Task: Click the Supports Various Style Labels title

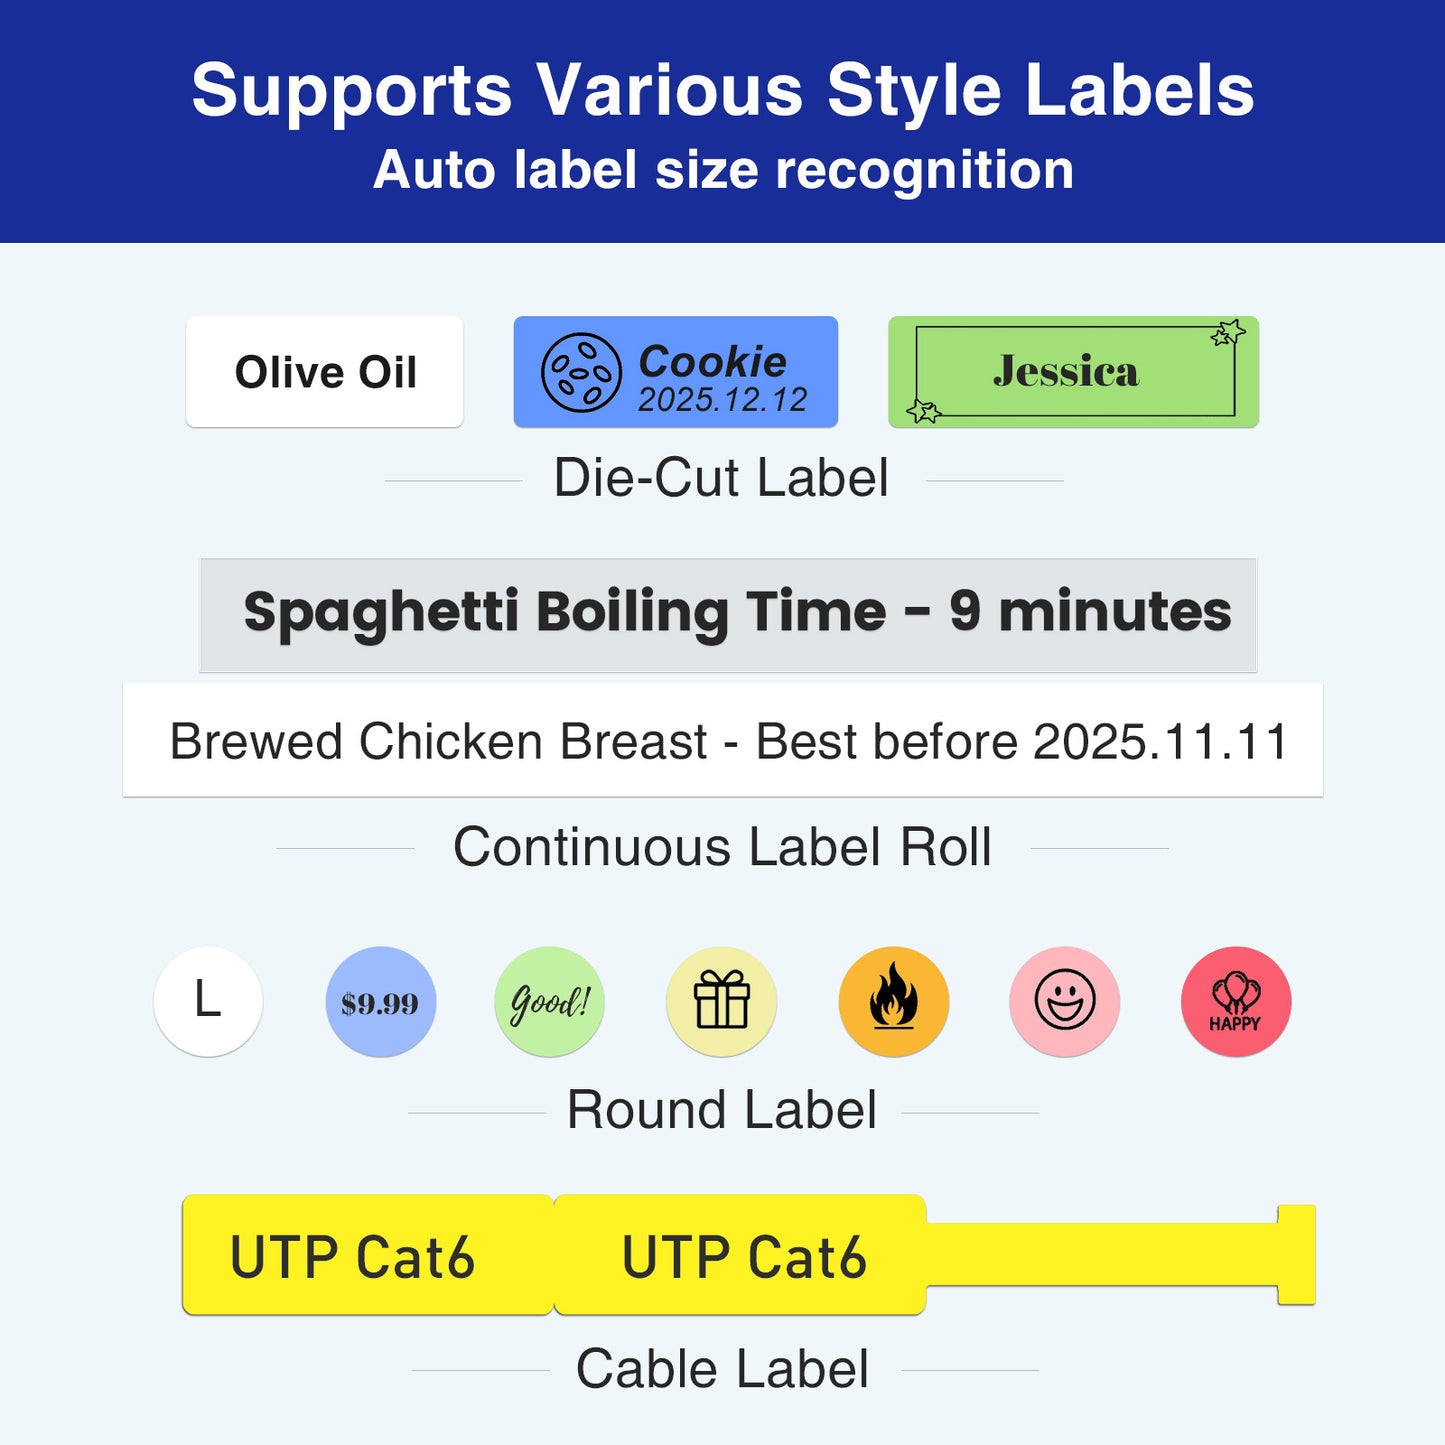Action: point(722,91)
